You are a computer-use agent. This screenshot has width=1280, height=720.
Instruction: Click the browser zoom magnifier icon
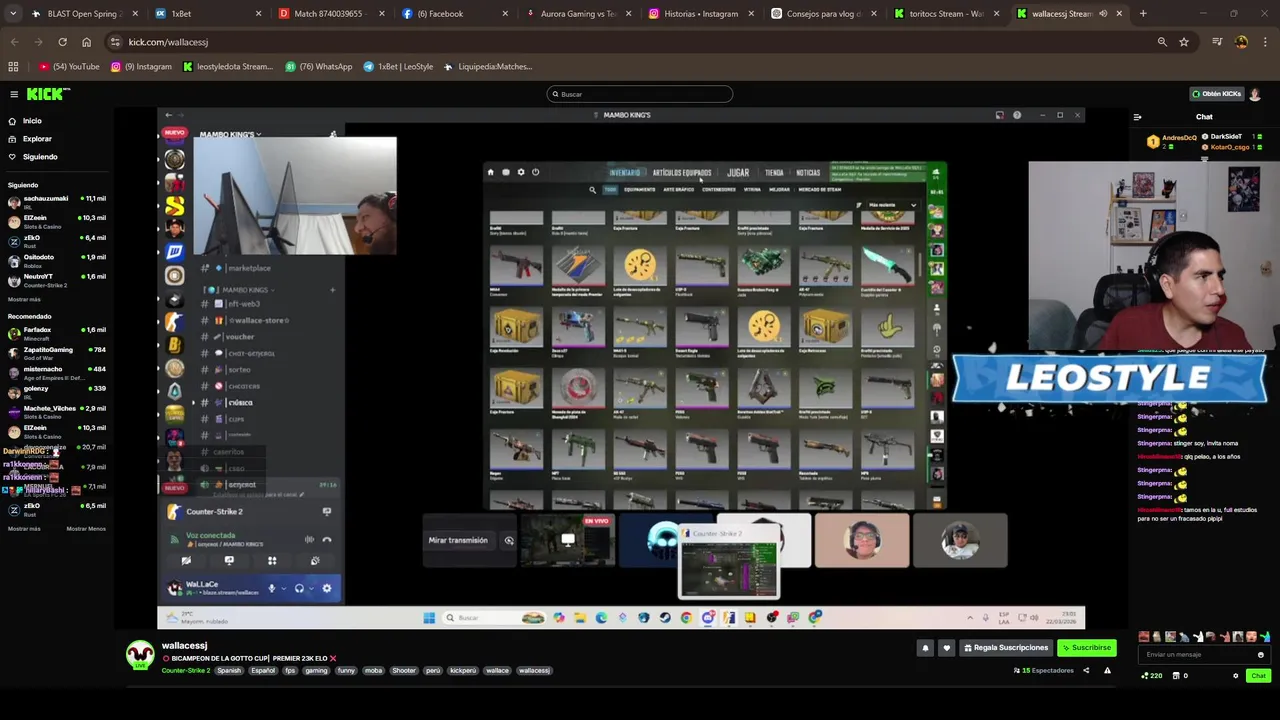1162,42
